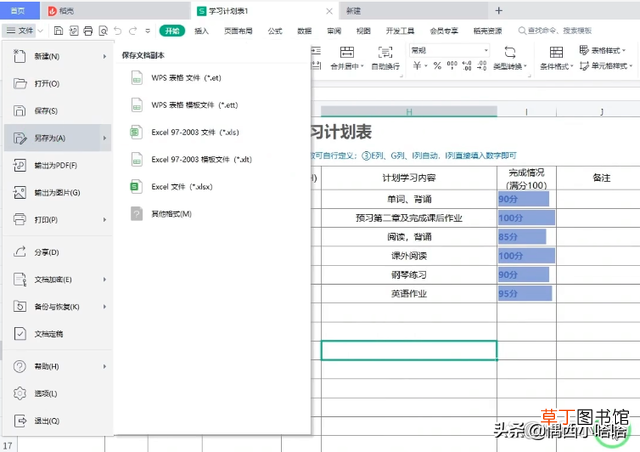Click the 类型转换 type convert icon
The image size is (640, 452).
click(510, 52)
